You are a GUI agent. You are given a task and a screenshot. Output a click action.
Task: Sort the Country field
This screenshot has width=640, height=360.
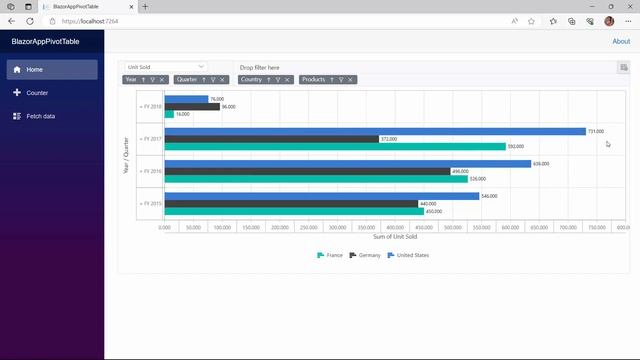[269, 80]
